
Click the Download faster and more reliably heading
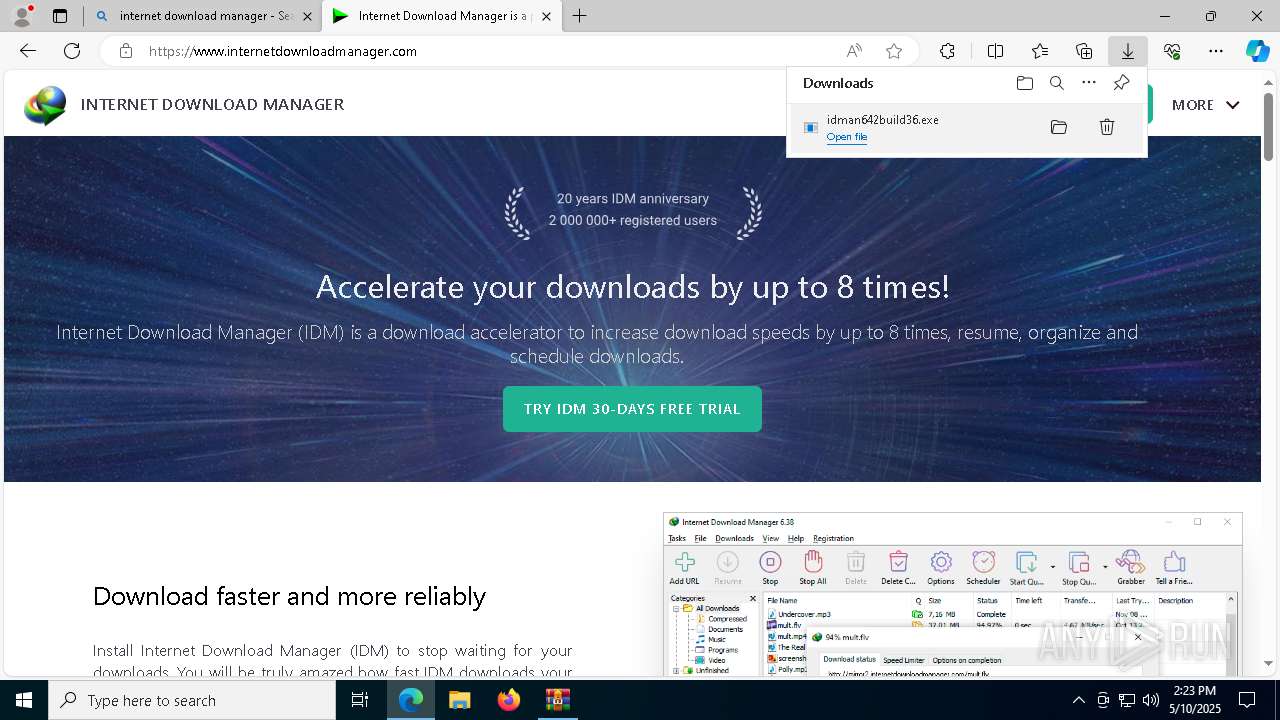click(289, 597)
